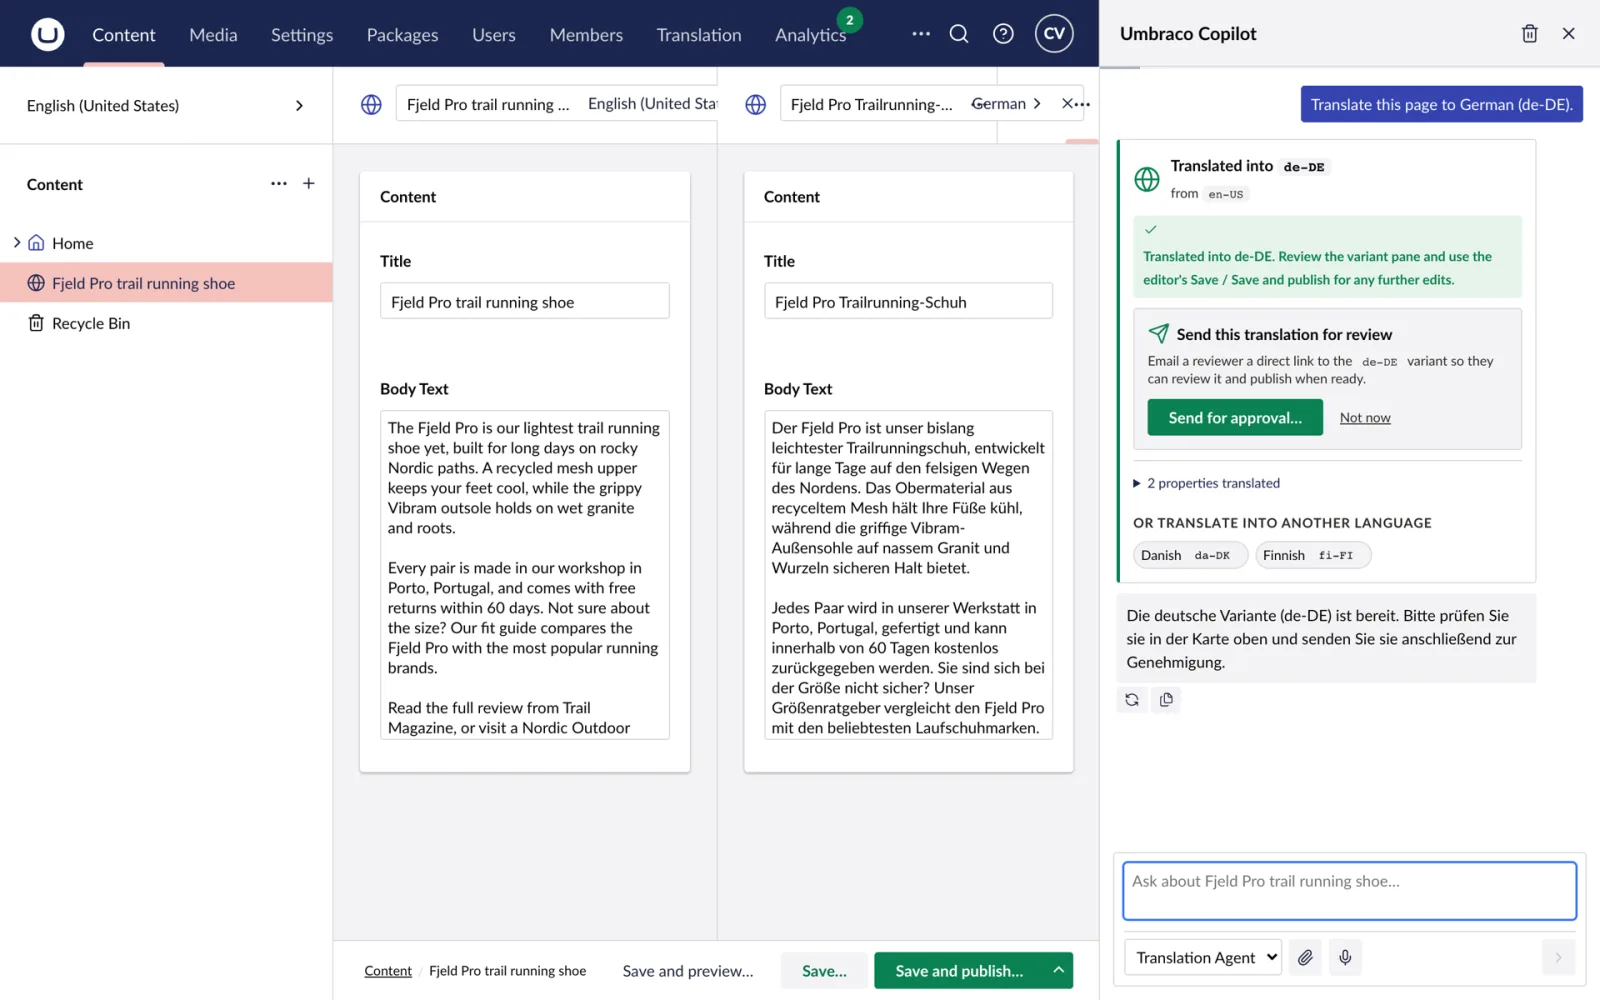This screenshot has width=1600, height=1000.
Task: Click the send prompt arrow button
Action: point(1558,957)
